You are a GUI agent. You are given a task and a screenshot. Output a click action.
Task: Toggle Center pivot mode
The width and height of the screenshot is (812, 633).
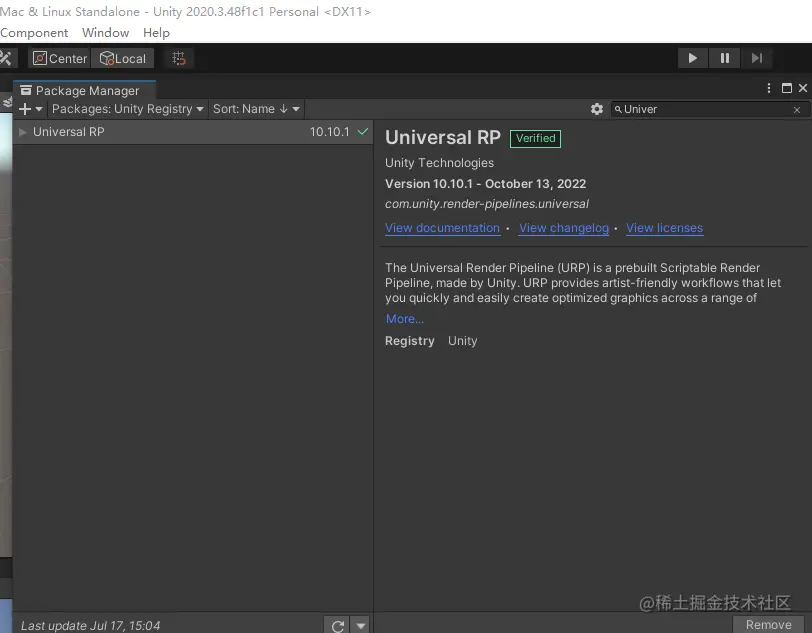coord(60,59)
